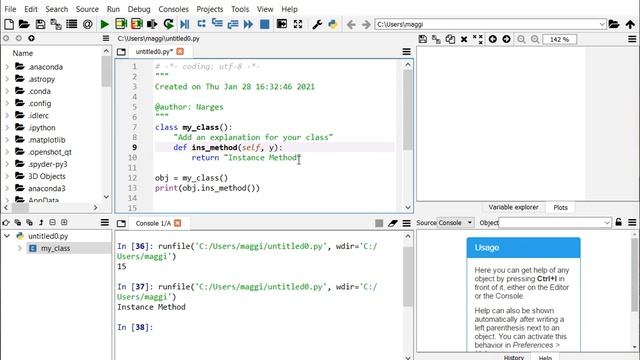Expand the 3D Objects folder
This screenshot has height=360, width=640.
pos(7,176)
